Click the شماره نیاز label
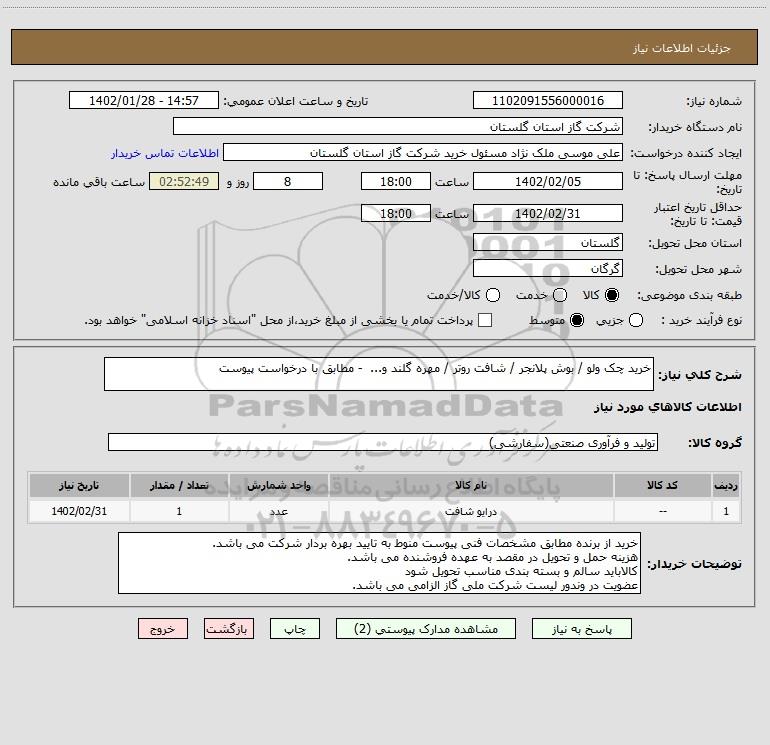770x745 pixels. pyautogui.click(x=714, y=101)
